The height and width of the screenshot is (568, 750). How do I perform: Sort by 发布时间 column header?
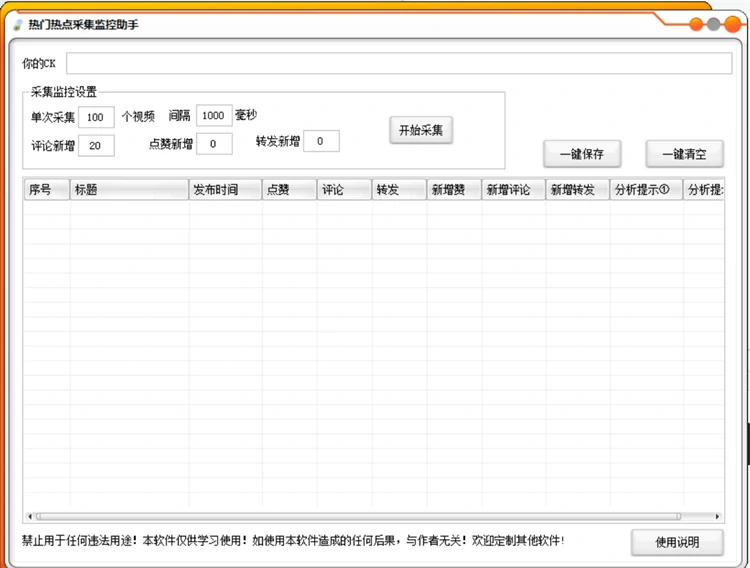(225, 189)
